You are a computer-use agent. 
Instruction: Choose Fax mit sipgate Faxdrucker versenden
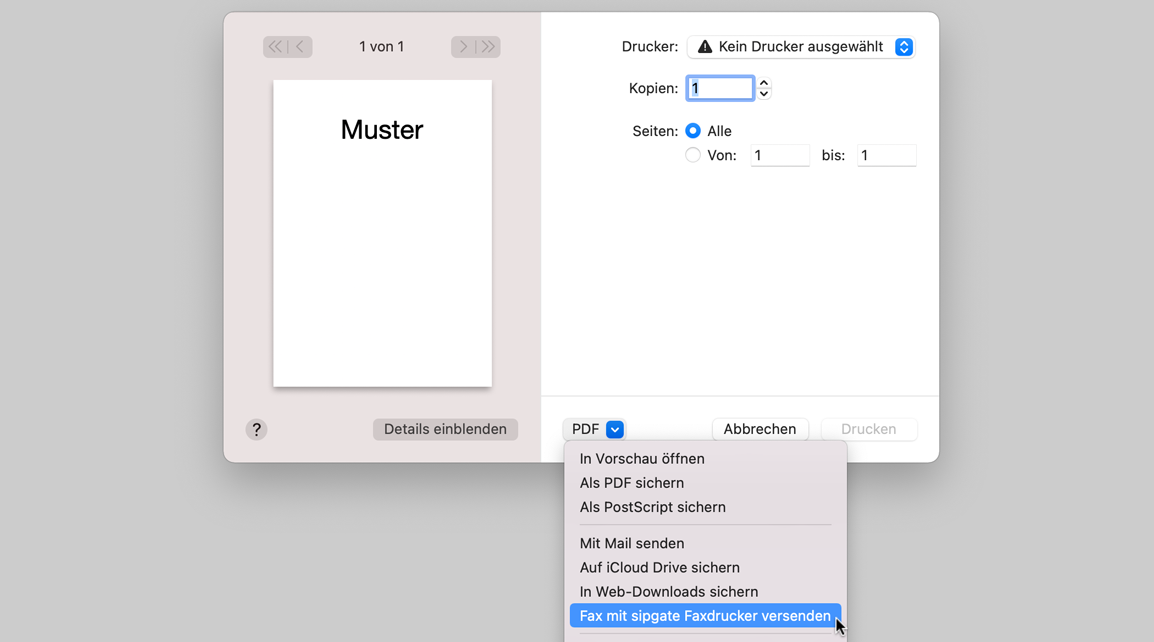point(704,615)
